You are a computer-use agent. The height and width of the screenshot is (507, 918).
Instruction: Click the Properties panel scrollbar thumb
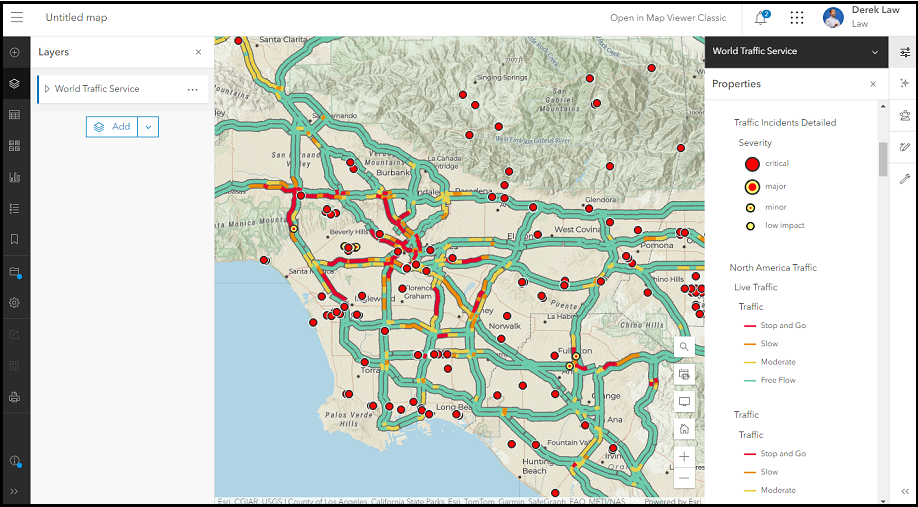point(883,159)
